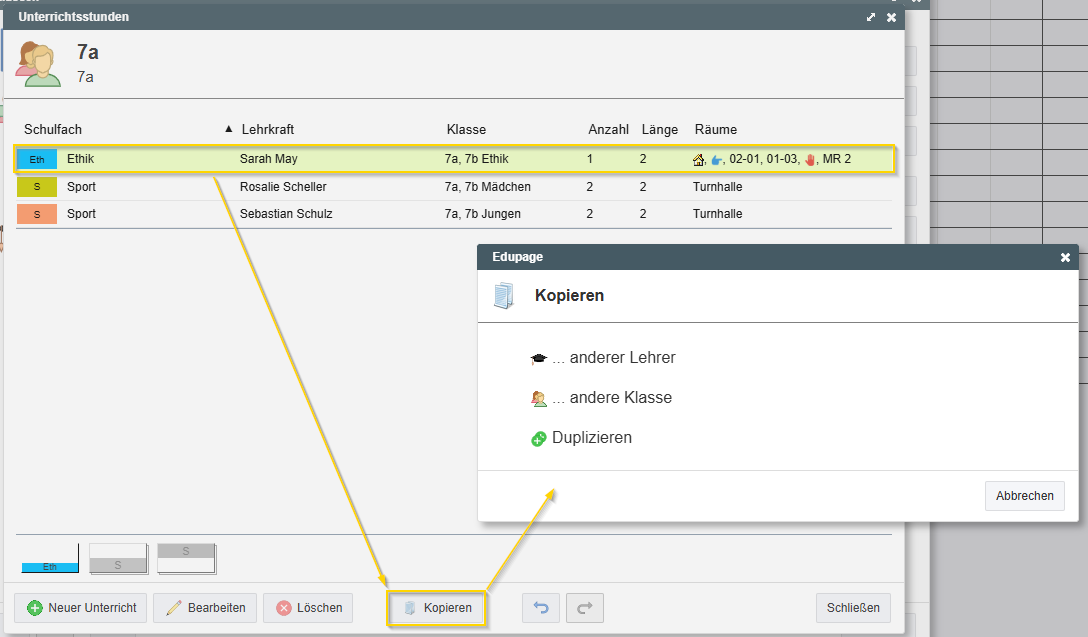Click the document icon in the Kopieren header
Screen dimensions: 1088x637
point(504,296)
